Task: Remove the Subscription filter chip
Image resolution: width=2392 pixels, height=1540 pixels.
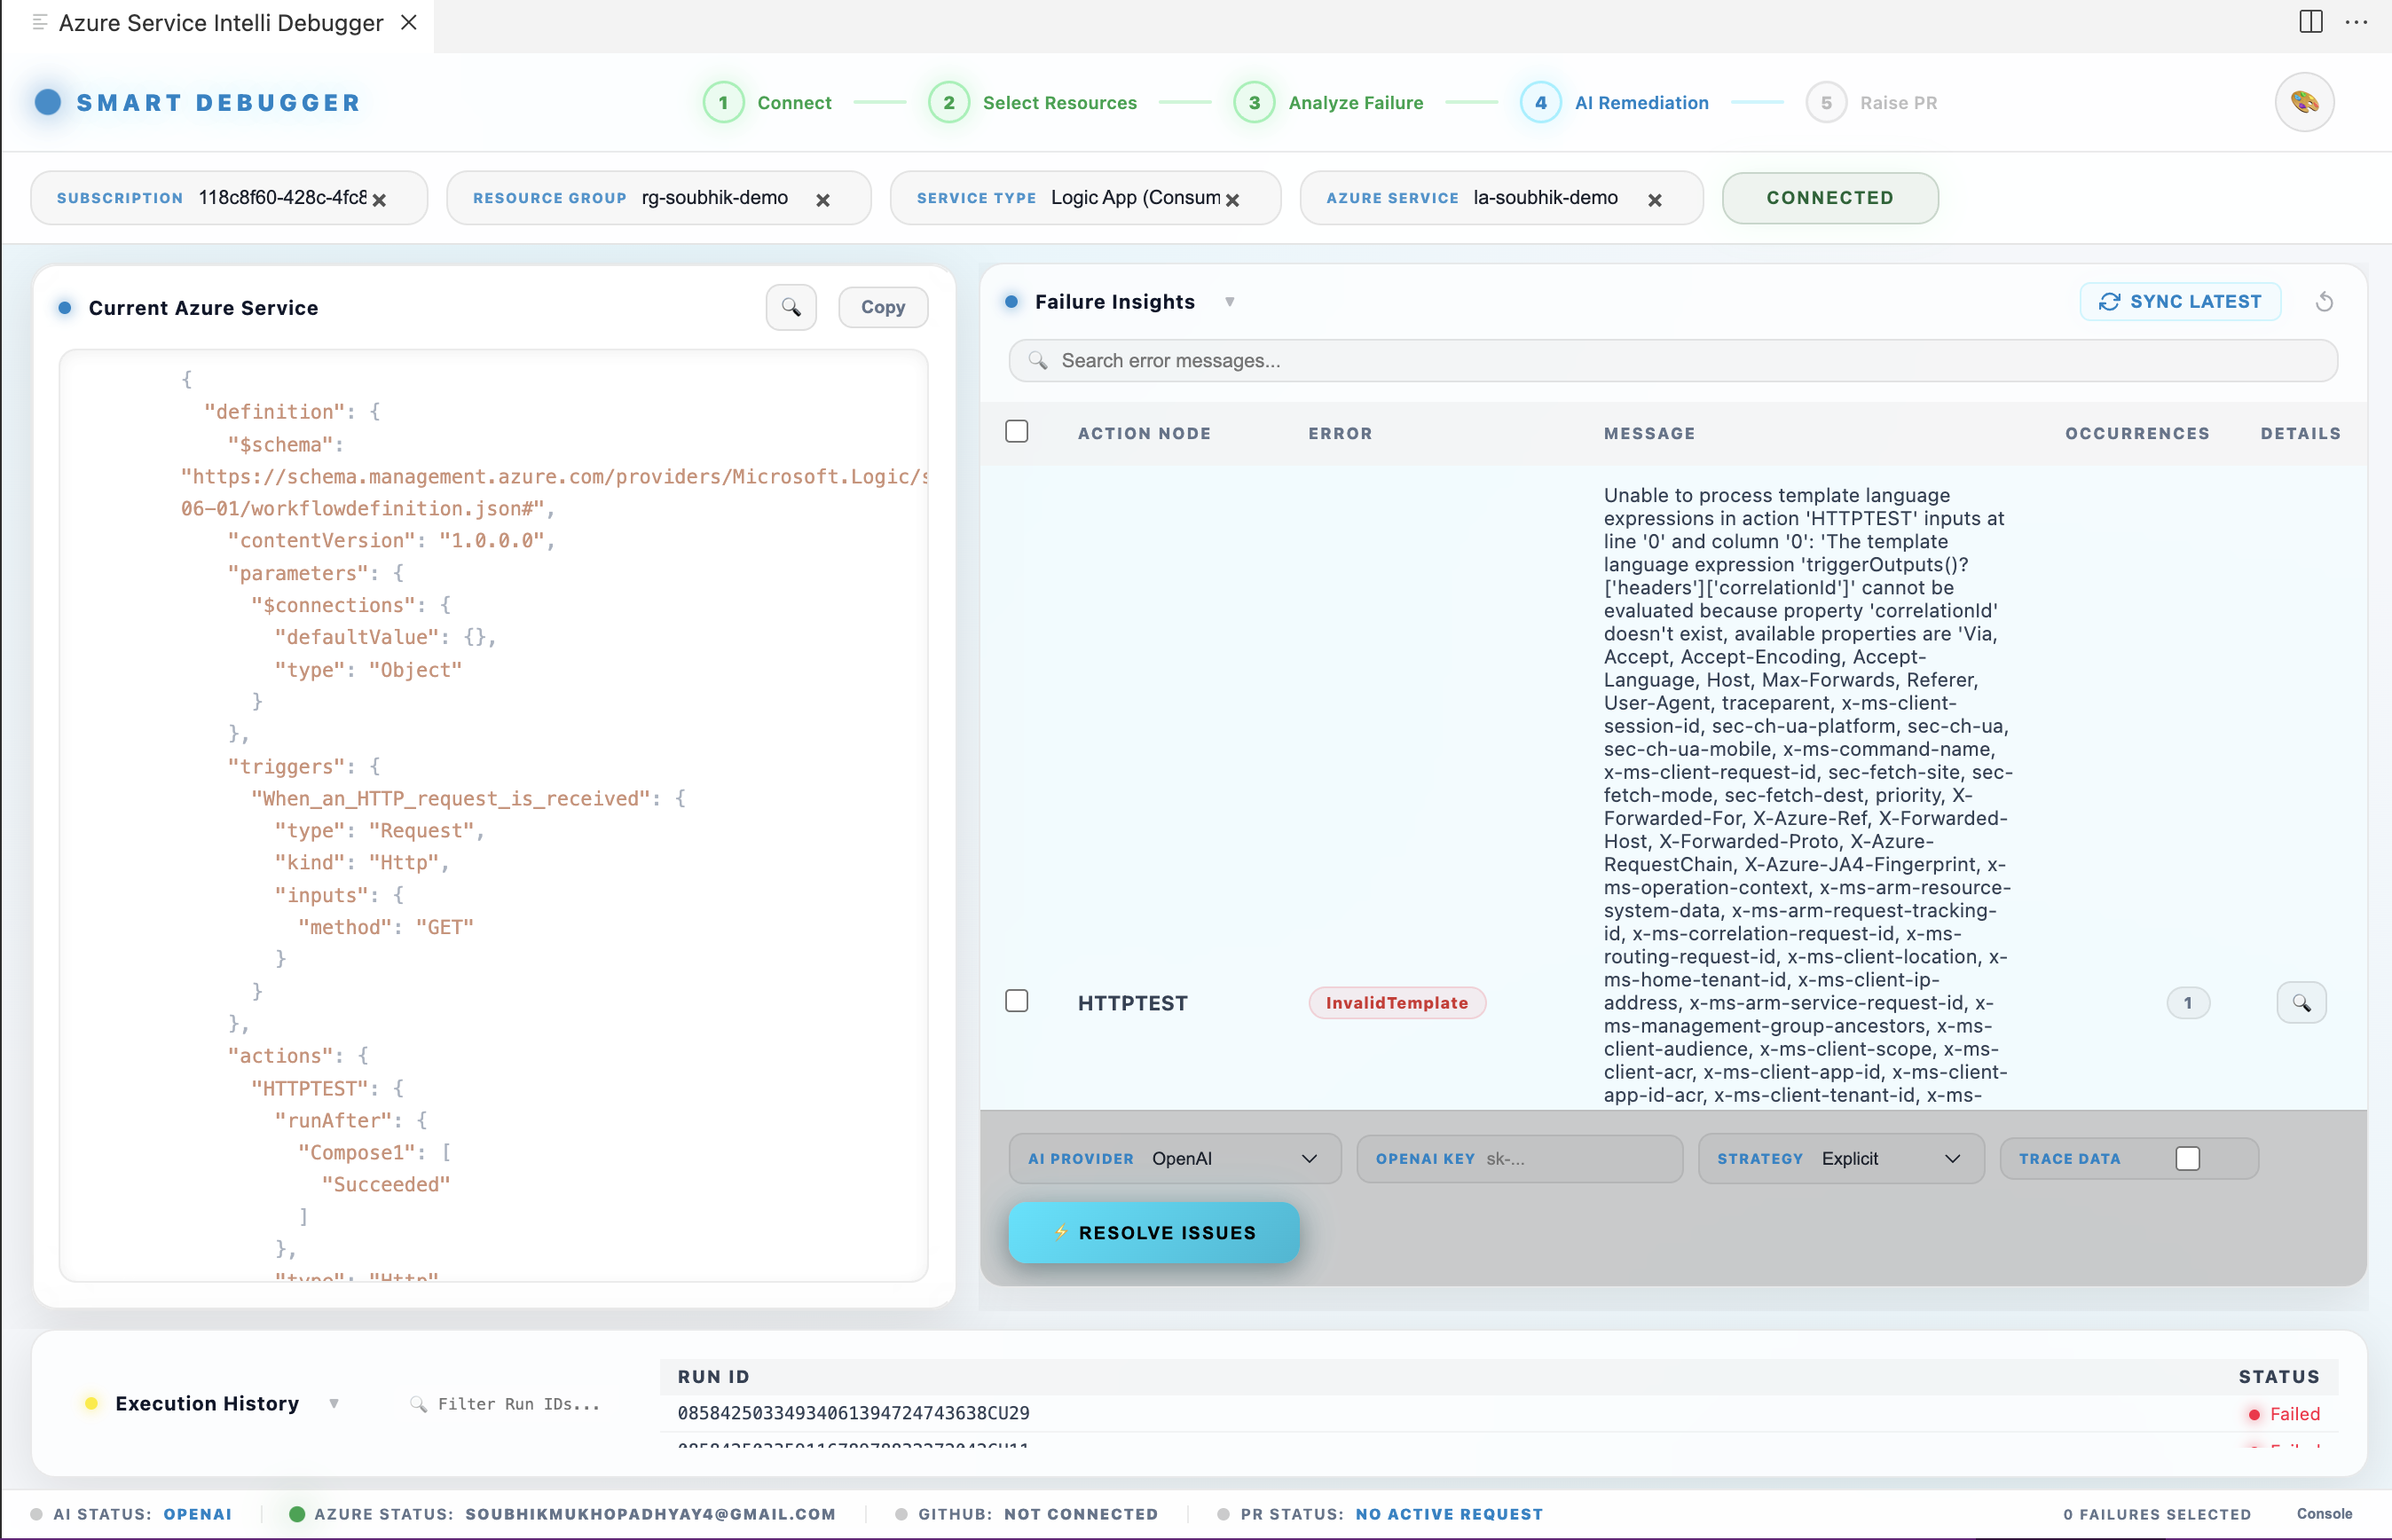Action: pos(379,200)
